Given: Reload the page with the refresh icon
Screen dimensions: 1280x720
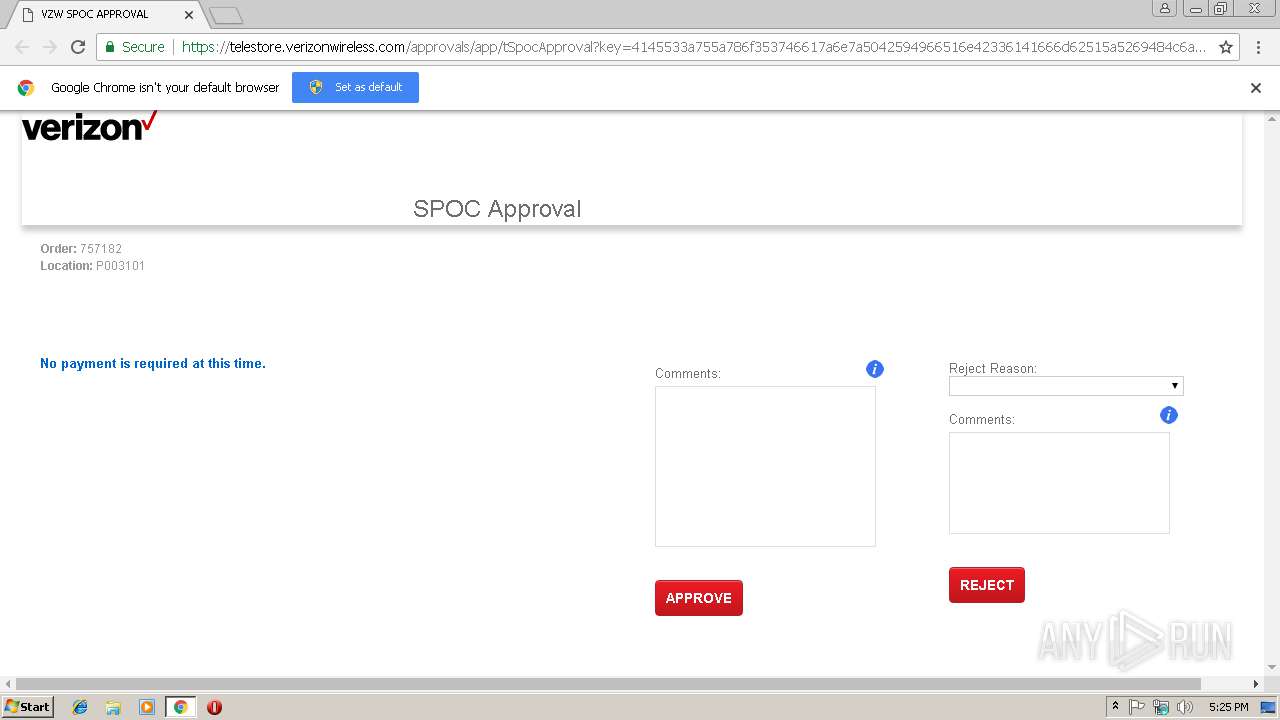Looking at the screenshot, I should (78, 47).
